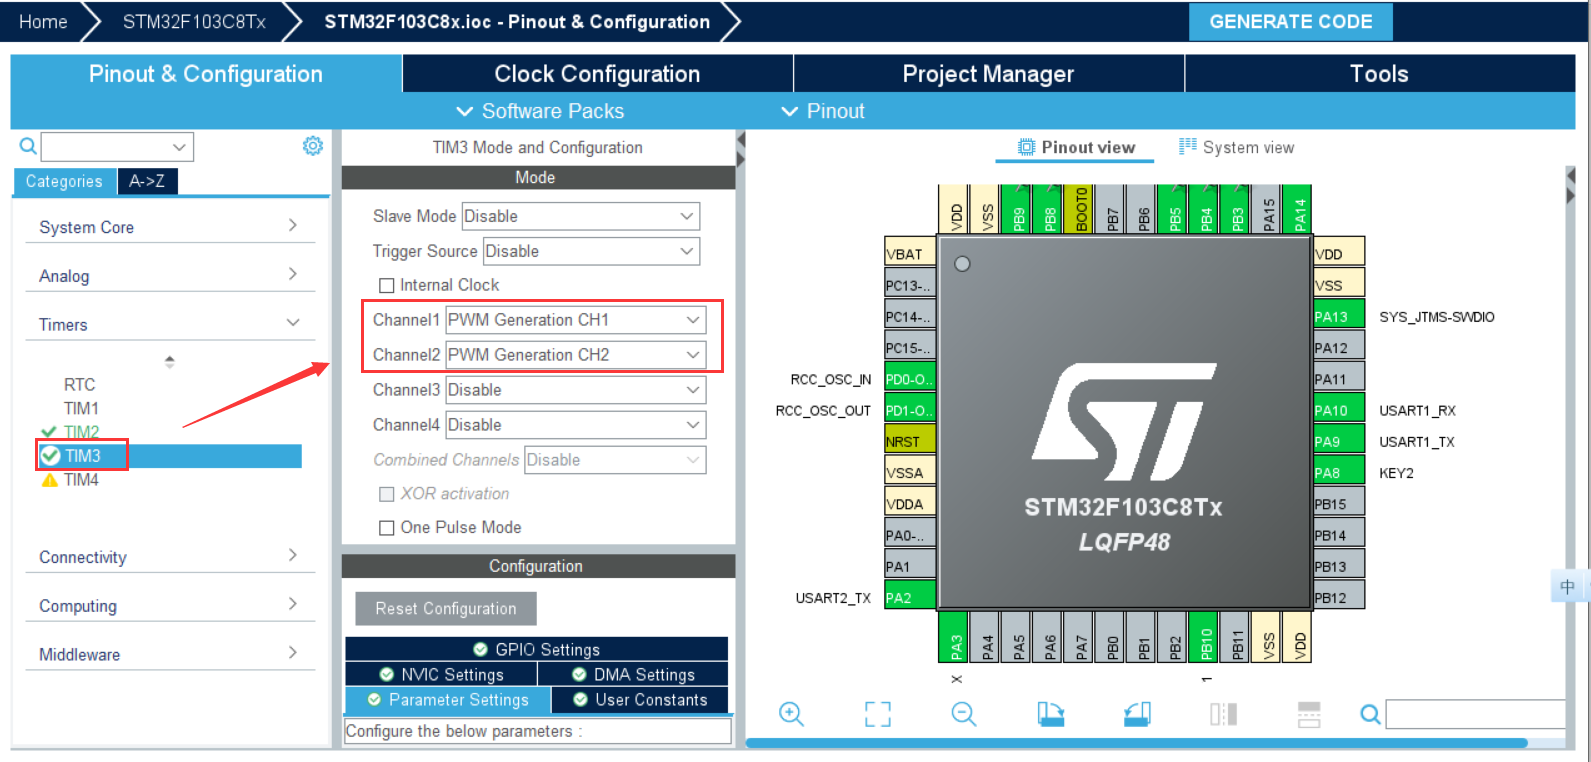Rotate the chip counter-clockwise
This screenshot has height=762, width=1591.
[x=1137, y=714]
